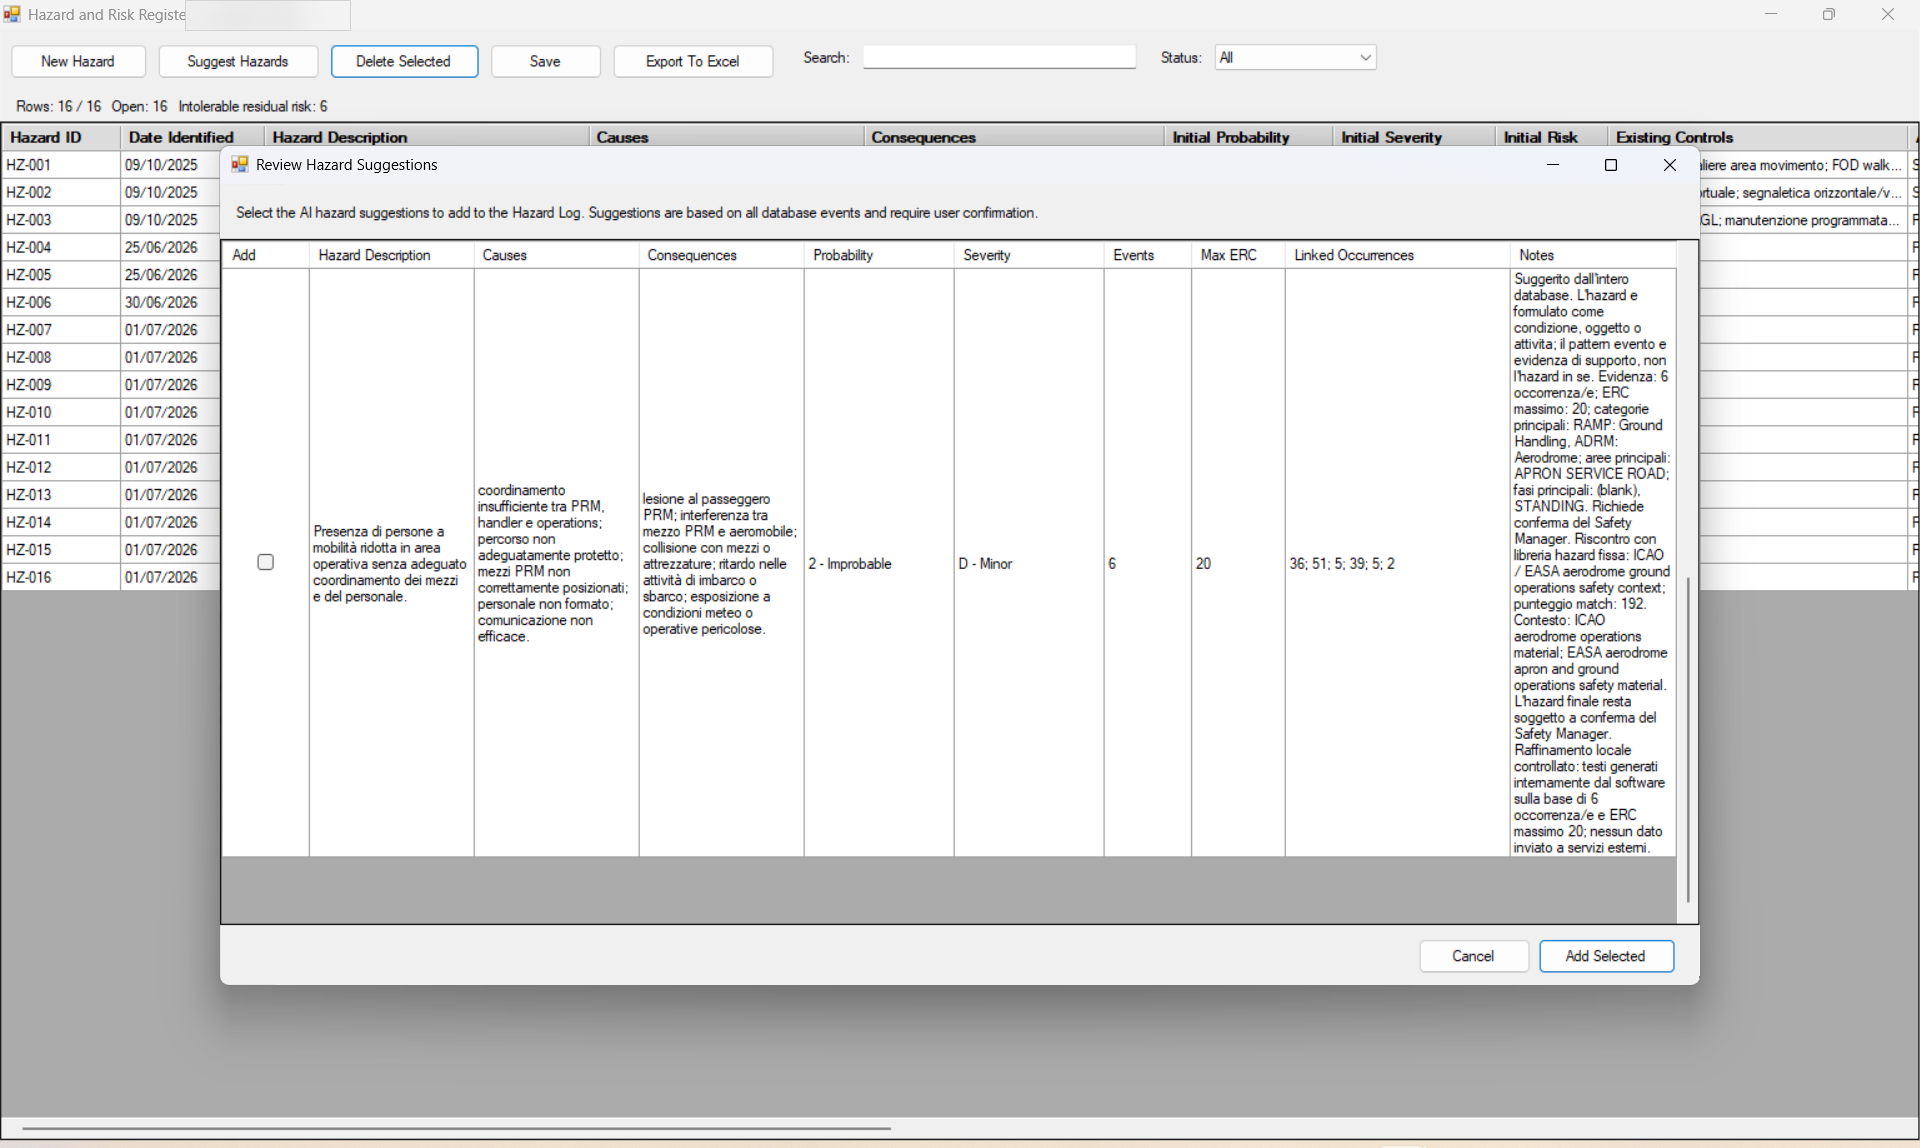Screen dimensions: 1920x1148
Task: Click the Save button
Action: [x=545, y=61]
